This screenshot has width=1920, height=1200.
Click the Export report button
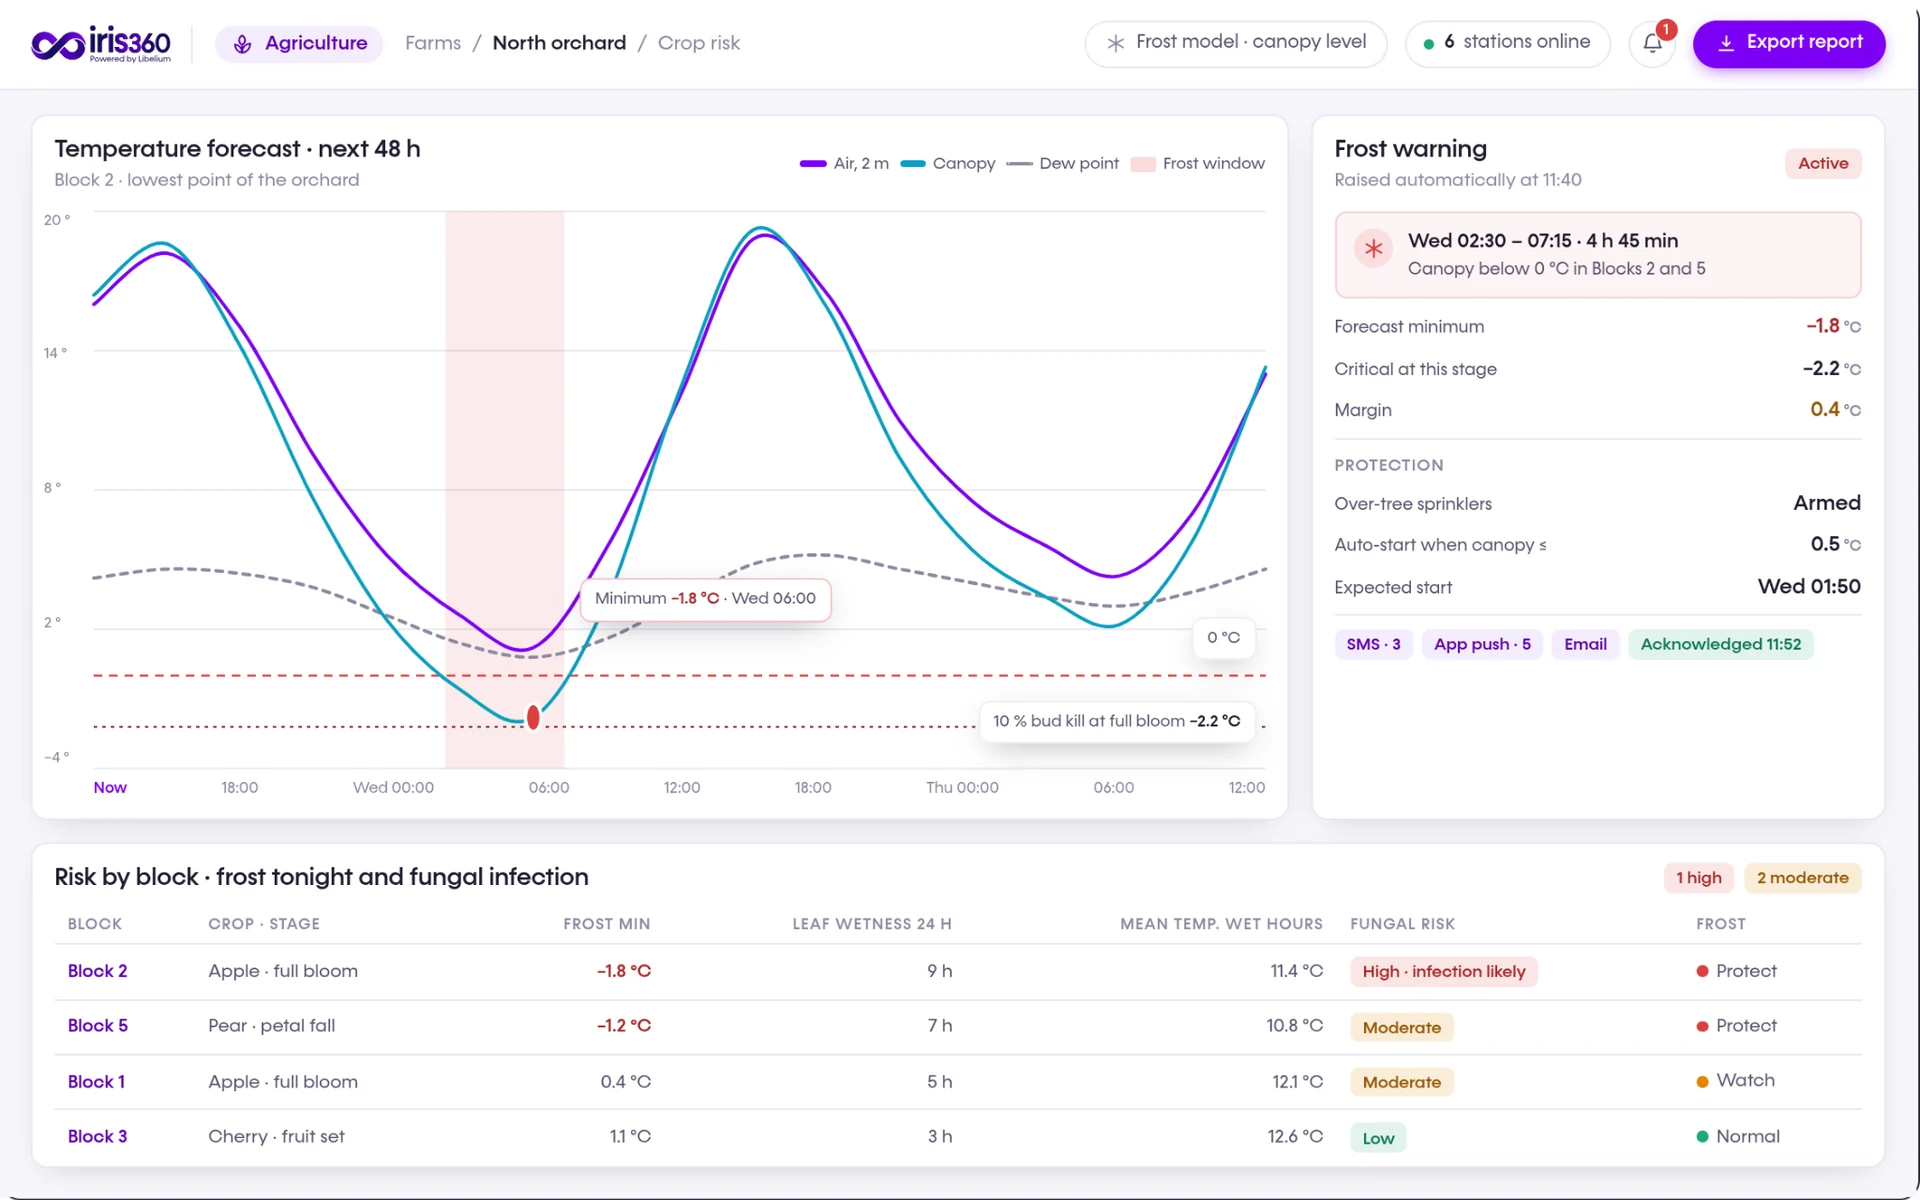[x=1789, y=43]
